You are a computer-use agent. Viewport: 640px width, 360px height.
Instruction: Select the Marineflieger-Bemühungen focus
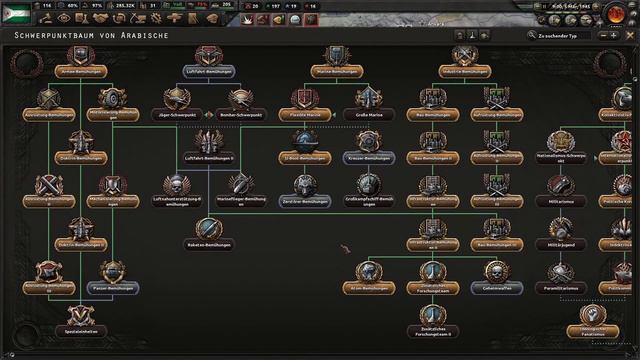241,201
